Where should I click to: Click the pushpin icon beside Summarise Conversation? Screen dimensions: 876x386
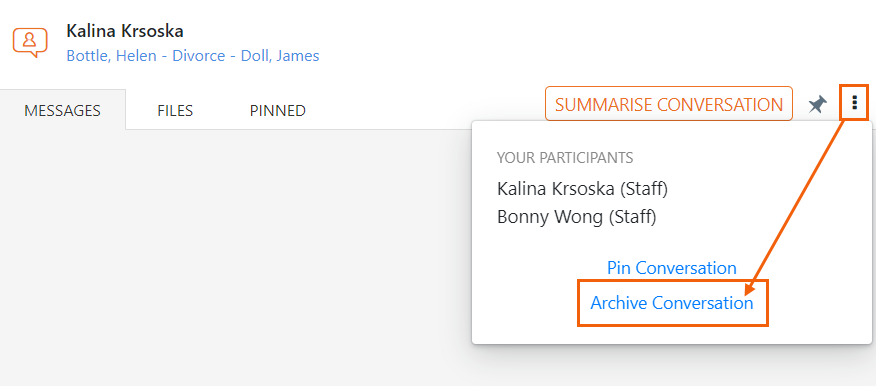point(817,104)
